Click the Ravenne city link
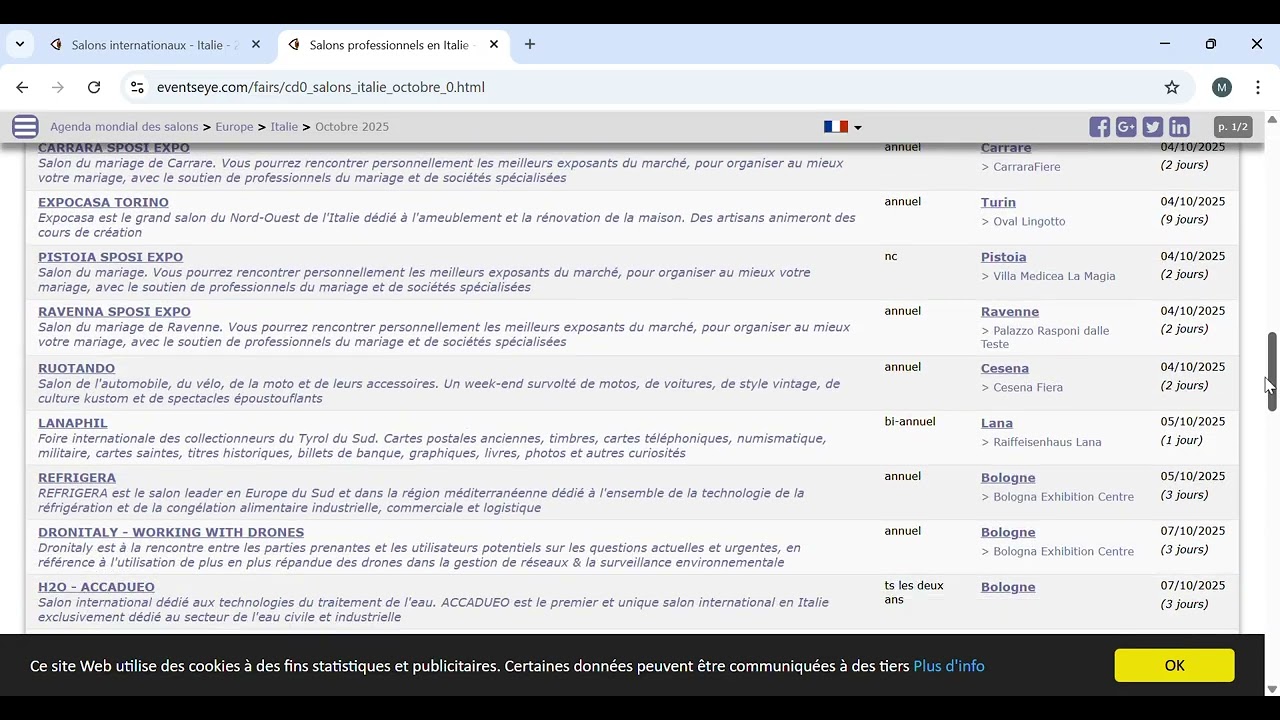Screen dimensions: 1280x720 click(x=1010, y=312)
